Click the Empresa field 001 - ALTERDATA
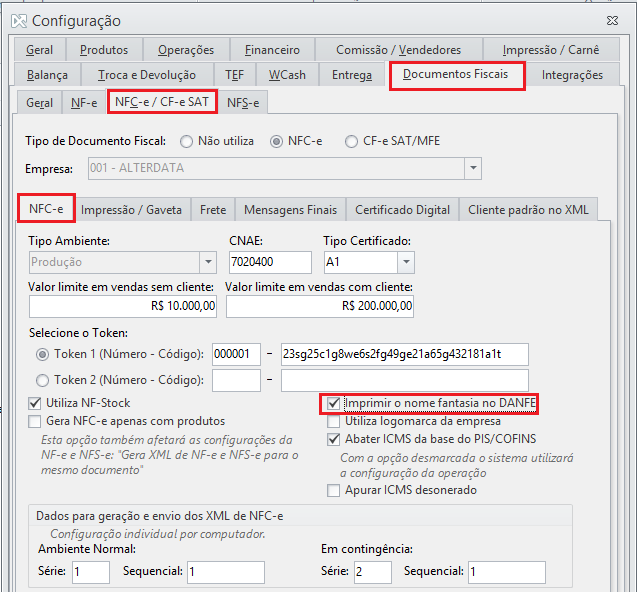 (277, 168)
